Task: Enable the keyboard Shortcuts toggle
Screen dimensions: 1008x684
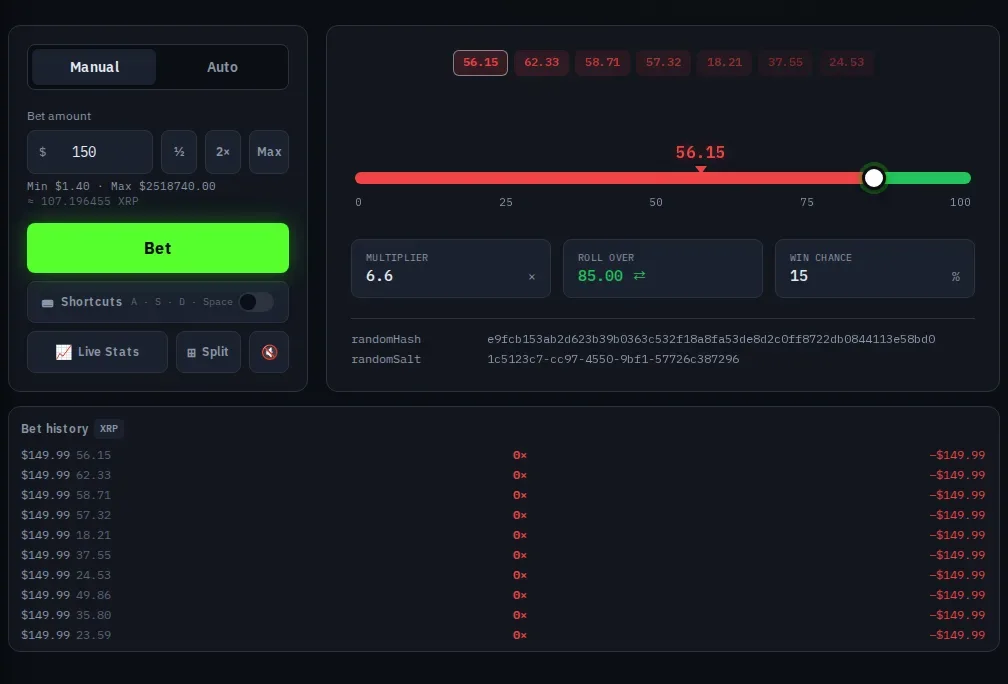Action: (256, 302)
